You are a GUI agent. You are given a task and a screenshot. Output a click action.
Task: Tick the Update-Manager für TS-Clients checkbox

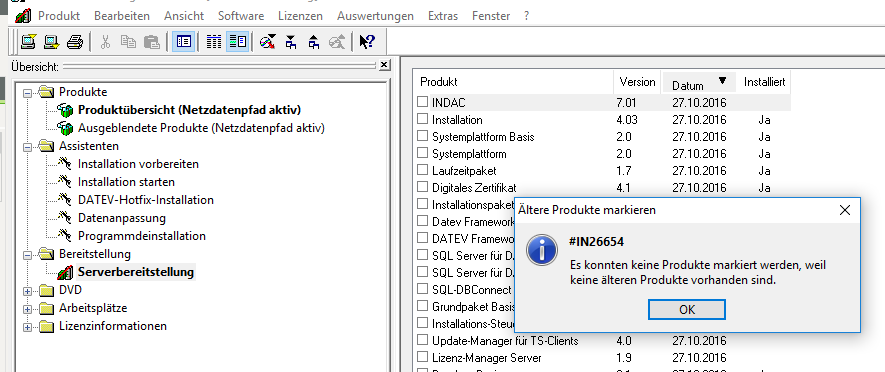423,340
